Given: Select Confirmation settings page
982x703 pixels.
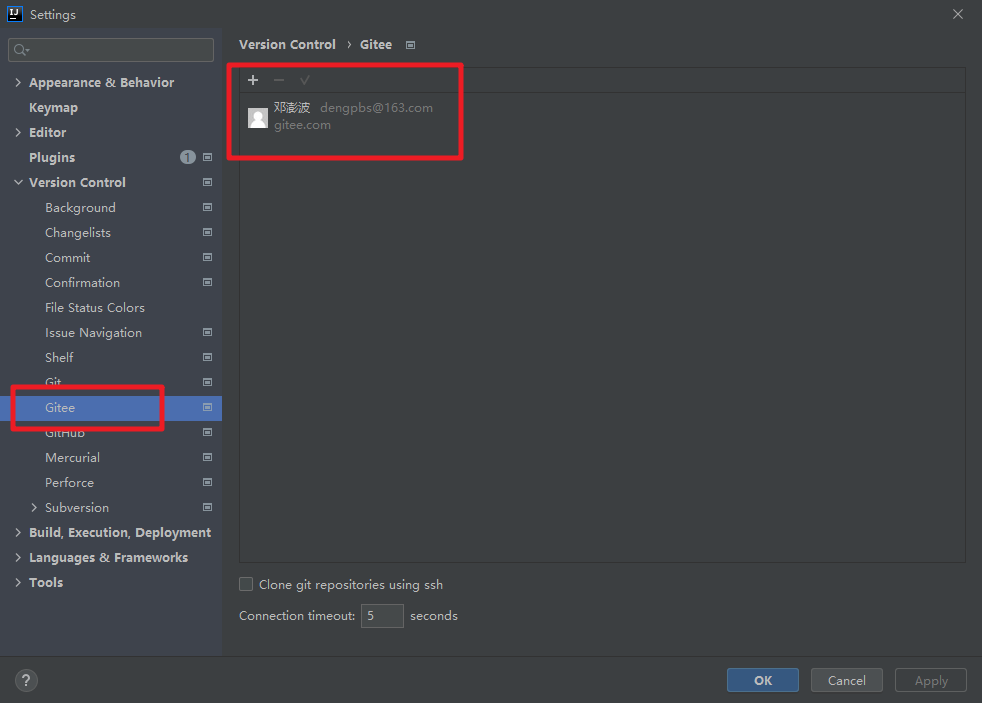Looking at the screenshot, I should pyautogui.click(x=82, y=283).
